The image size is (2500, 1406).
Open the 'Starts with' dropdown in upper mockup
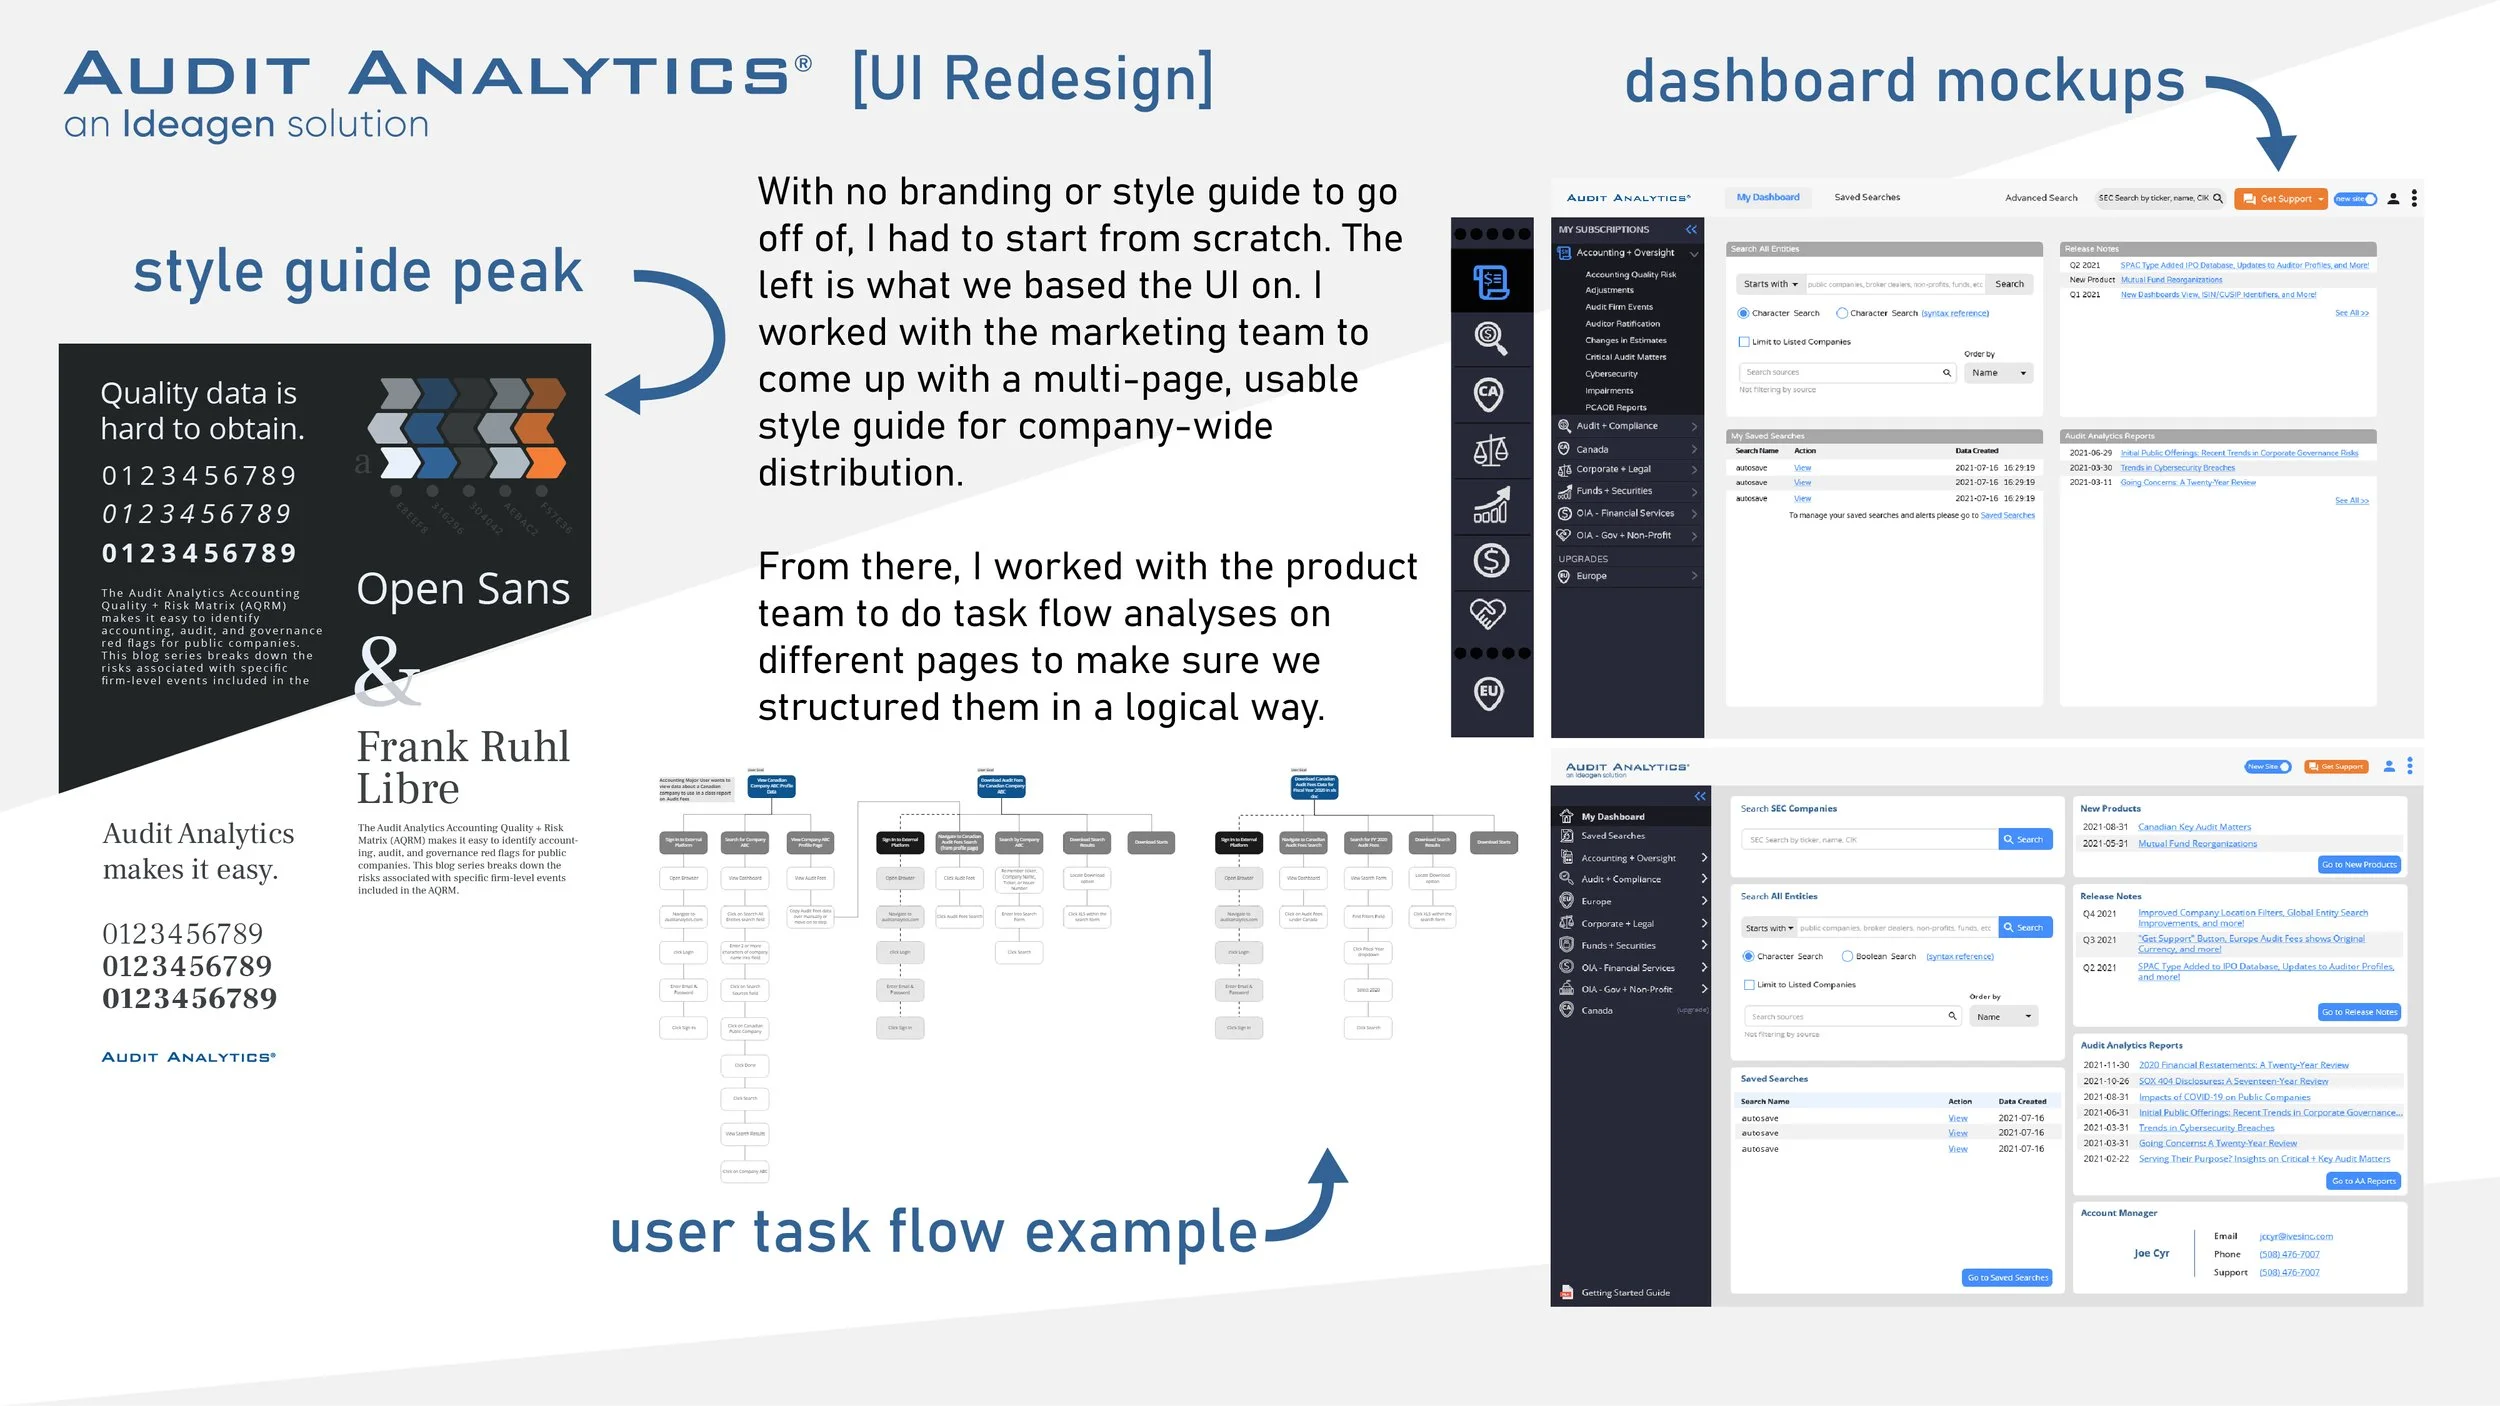click(1771, 284)
